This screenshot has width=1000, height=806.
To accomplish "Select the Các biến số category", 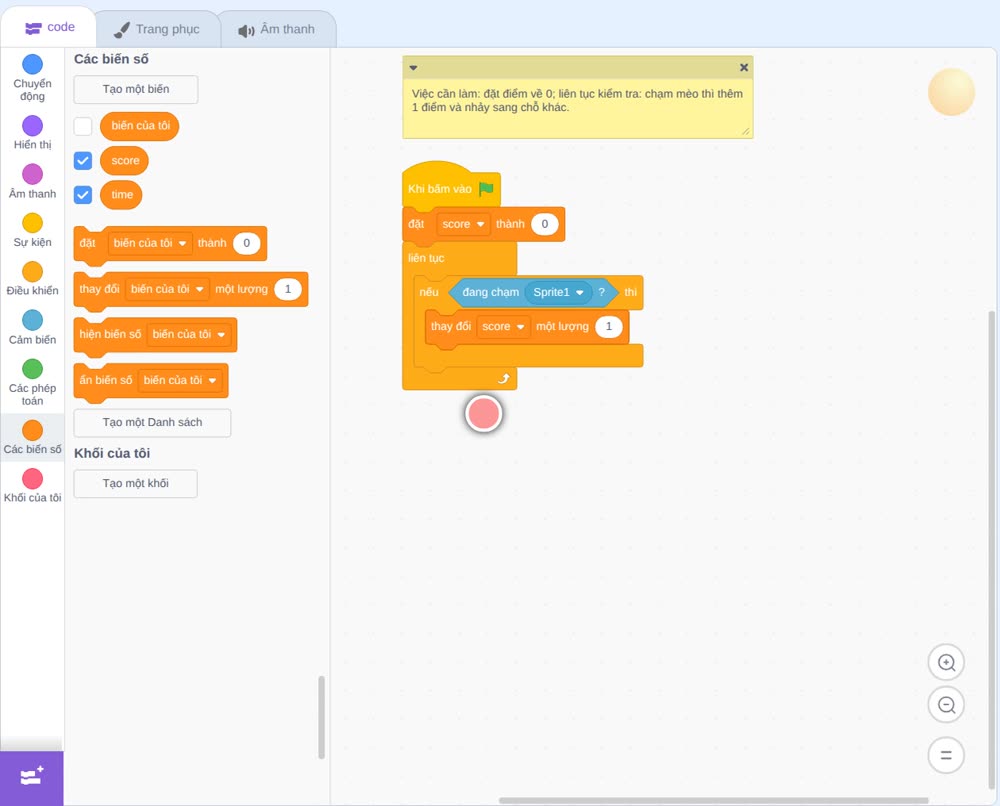I will (x=33, y=437).
